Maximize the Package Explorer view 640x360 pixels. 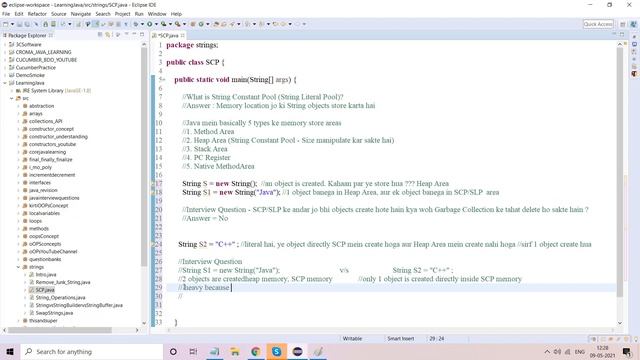coord(142,35)
